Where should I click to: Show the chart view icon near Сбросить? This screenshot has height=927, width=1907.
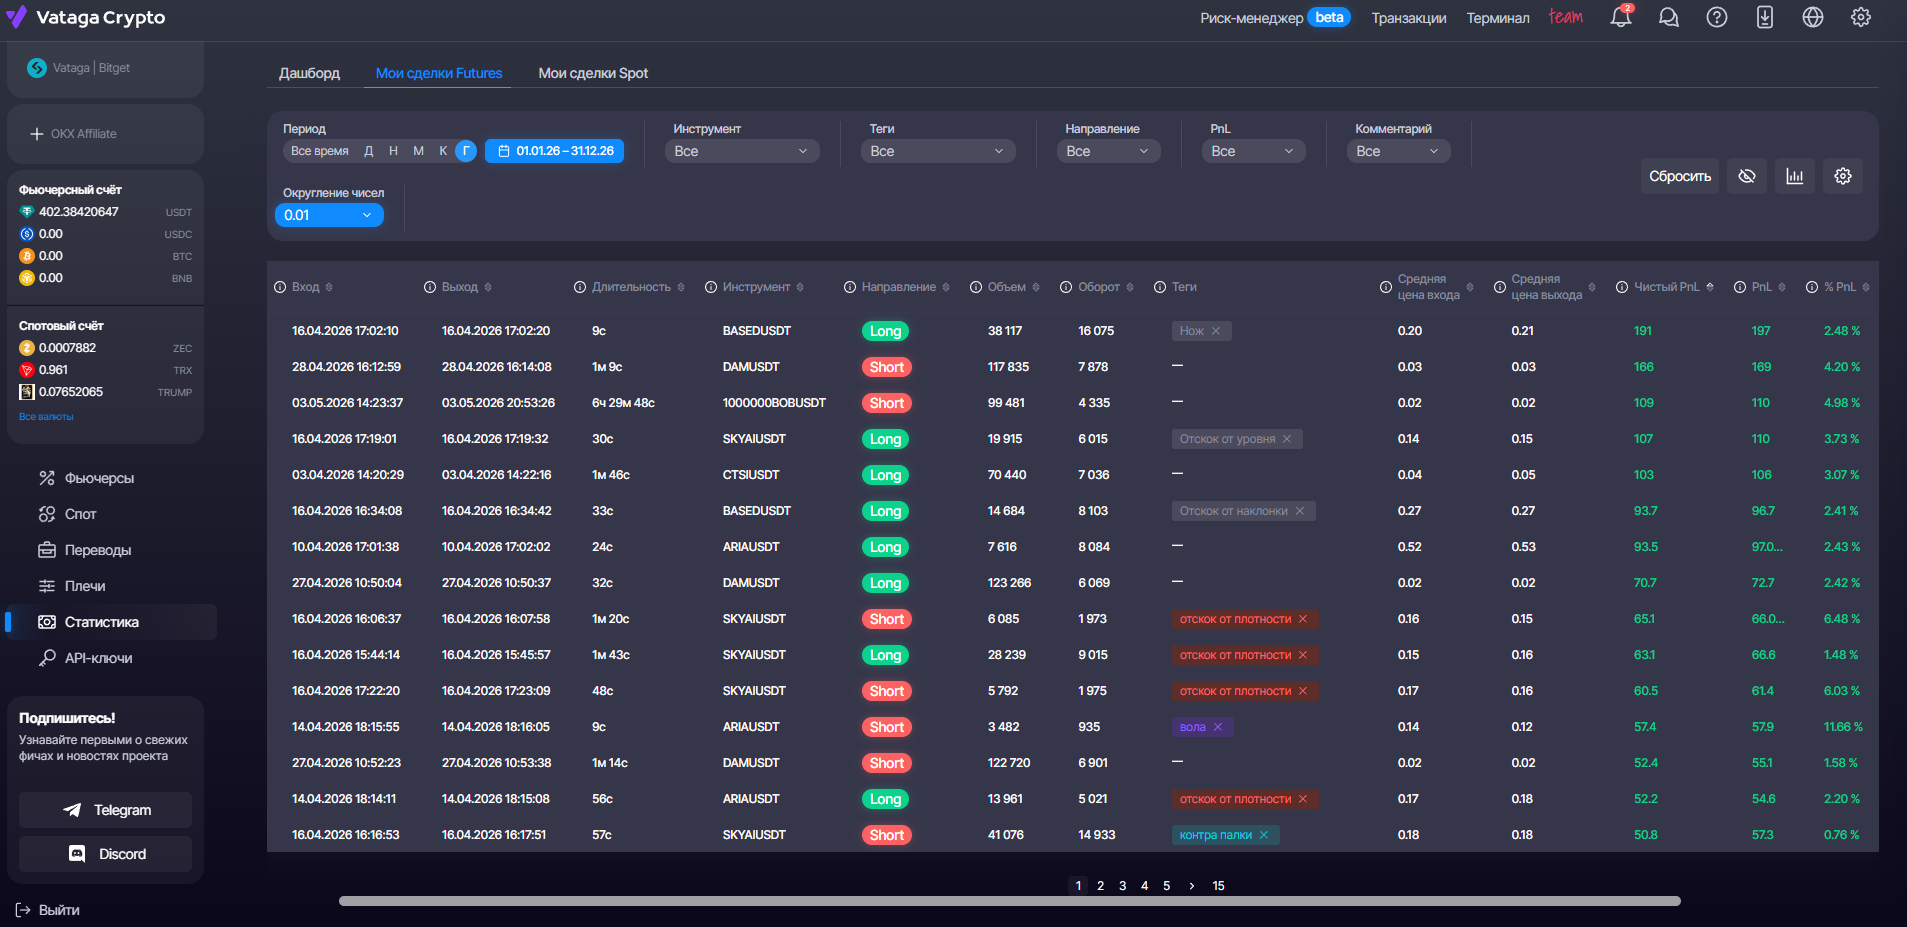1794,176
